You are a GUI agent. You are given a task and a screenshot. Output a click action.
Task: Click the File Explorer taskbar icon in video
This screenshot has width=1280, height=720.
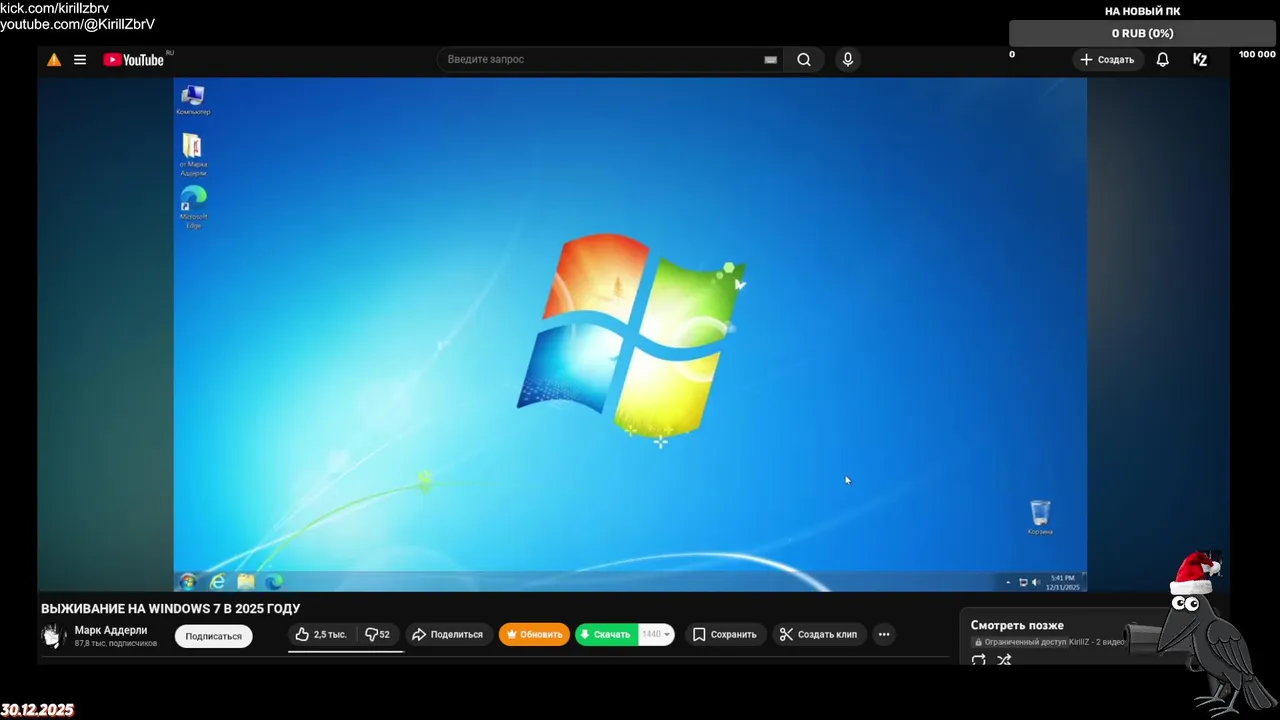246,581
